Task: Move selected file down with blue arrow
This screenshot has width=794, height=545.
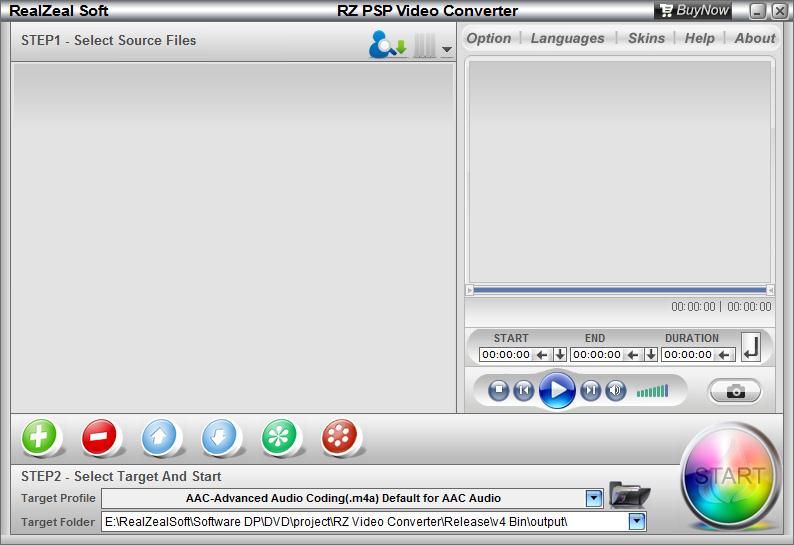Action: [x=220, y=437]
